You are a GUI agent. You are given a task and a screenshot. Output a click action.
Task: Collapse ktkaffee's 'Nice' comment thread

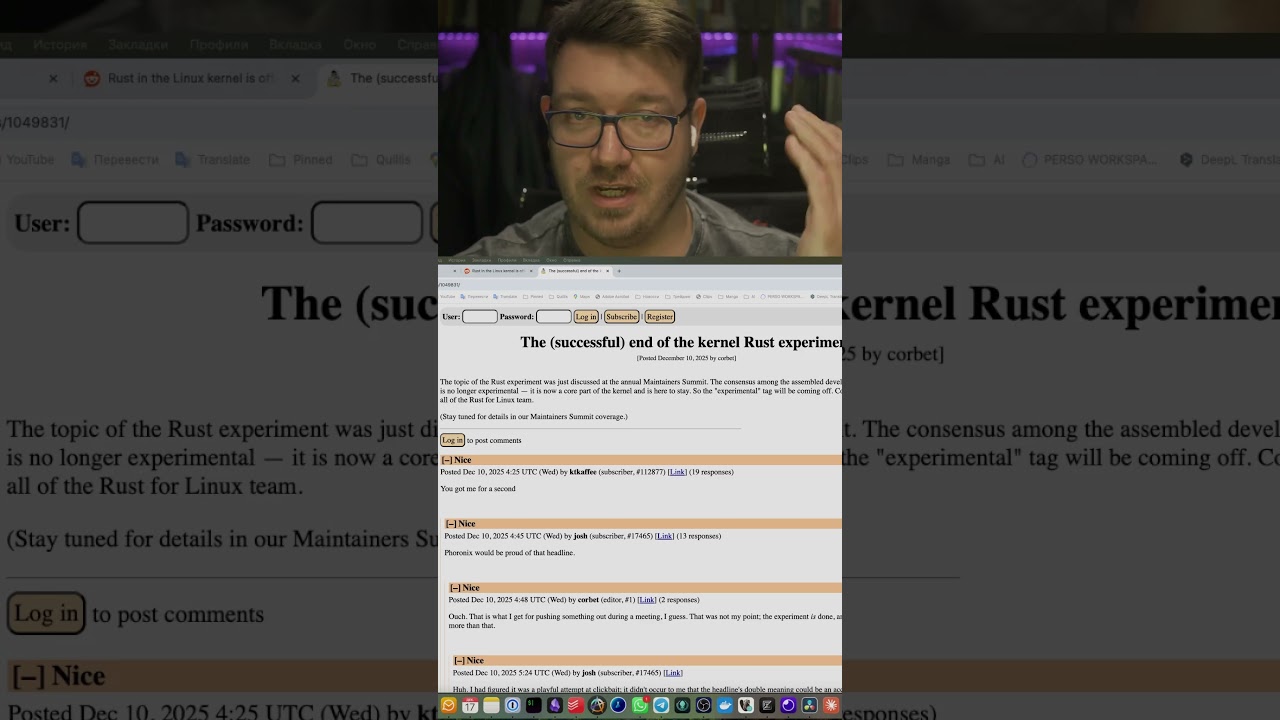click(447, 460)
